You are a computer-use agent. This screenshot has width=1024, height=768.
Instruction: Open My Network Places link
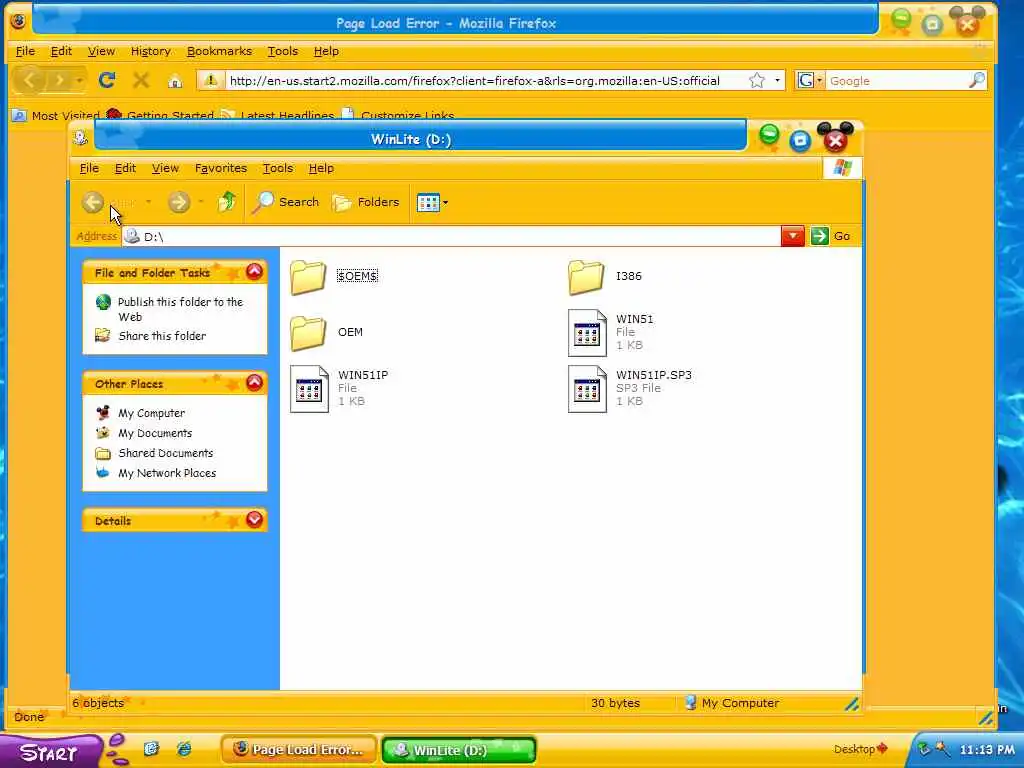click(x=167, y=473)
